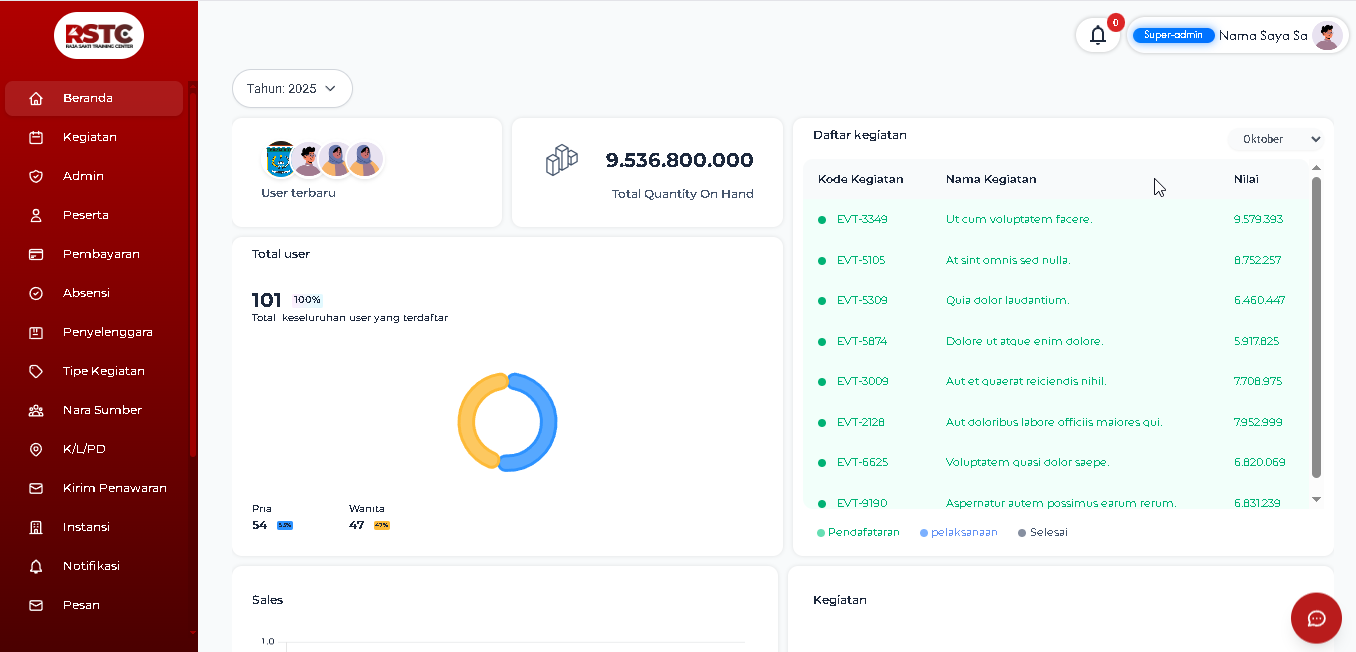Viewport: 1356px width, 652px height.
Task: Click the notification bell in the top bar
Action: coord(1098,34)
